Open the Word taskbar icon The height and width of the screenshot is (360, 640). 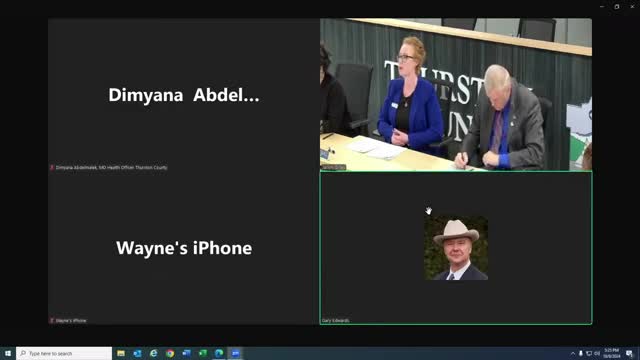[x=186, y=353]
